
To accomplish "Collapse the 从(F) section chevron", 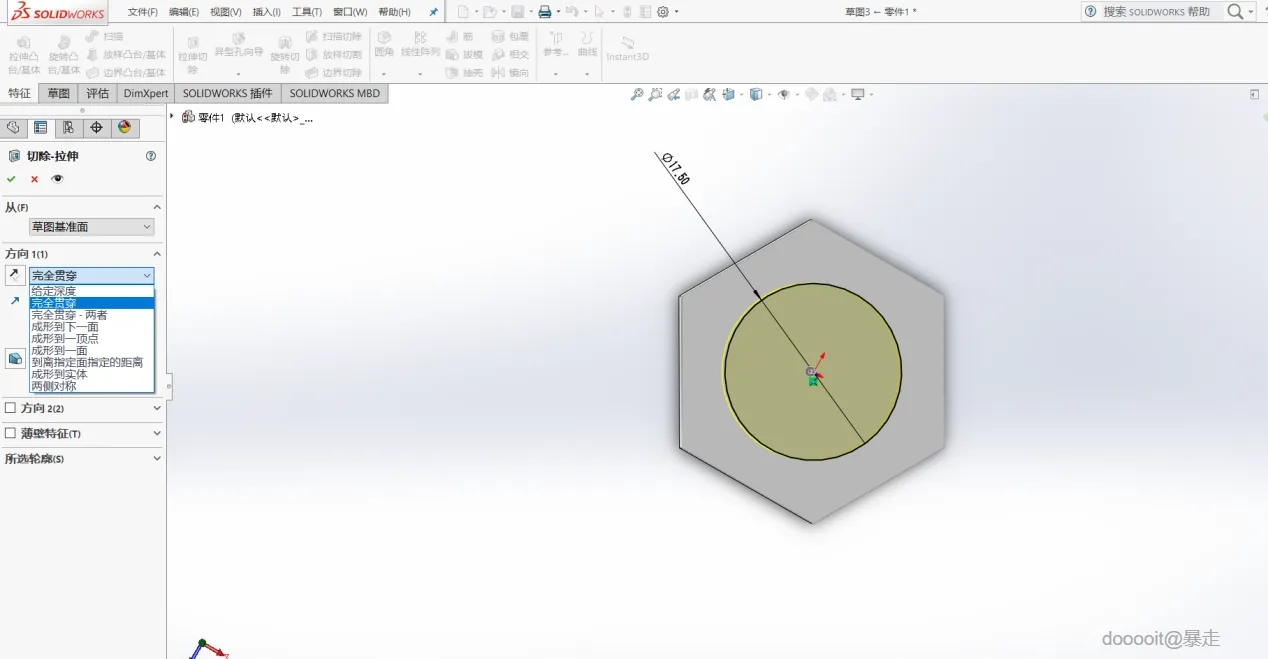I will pos(157,207).
